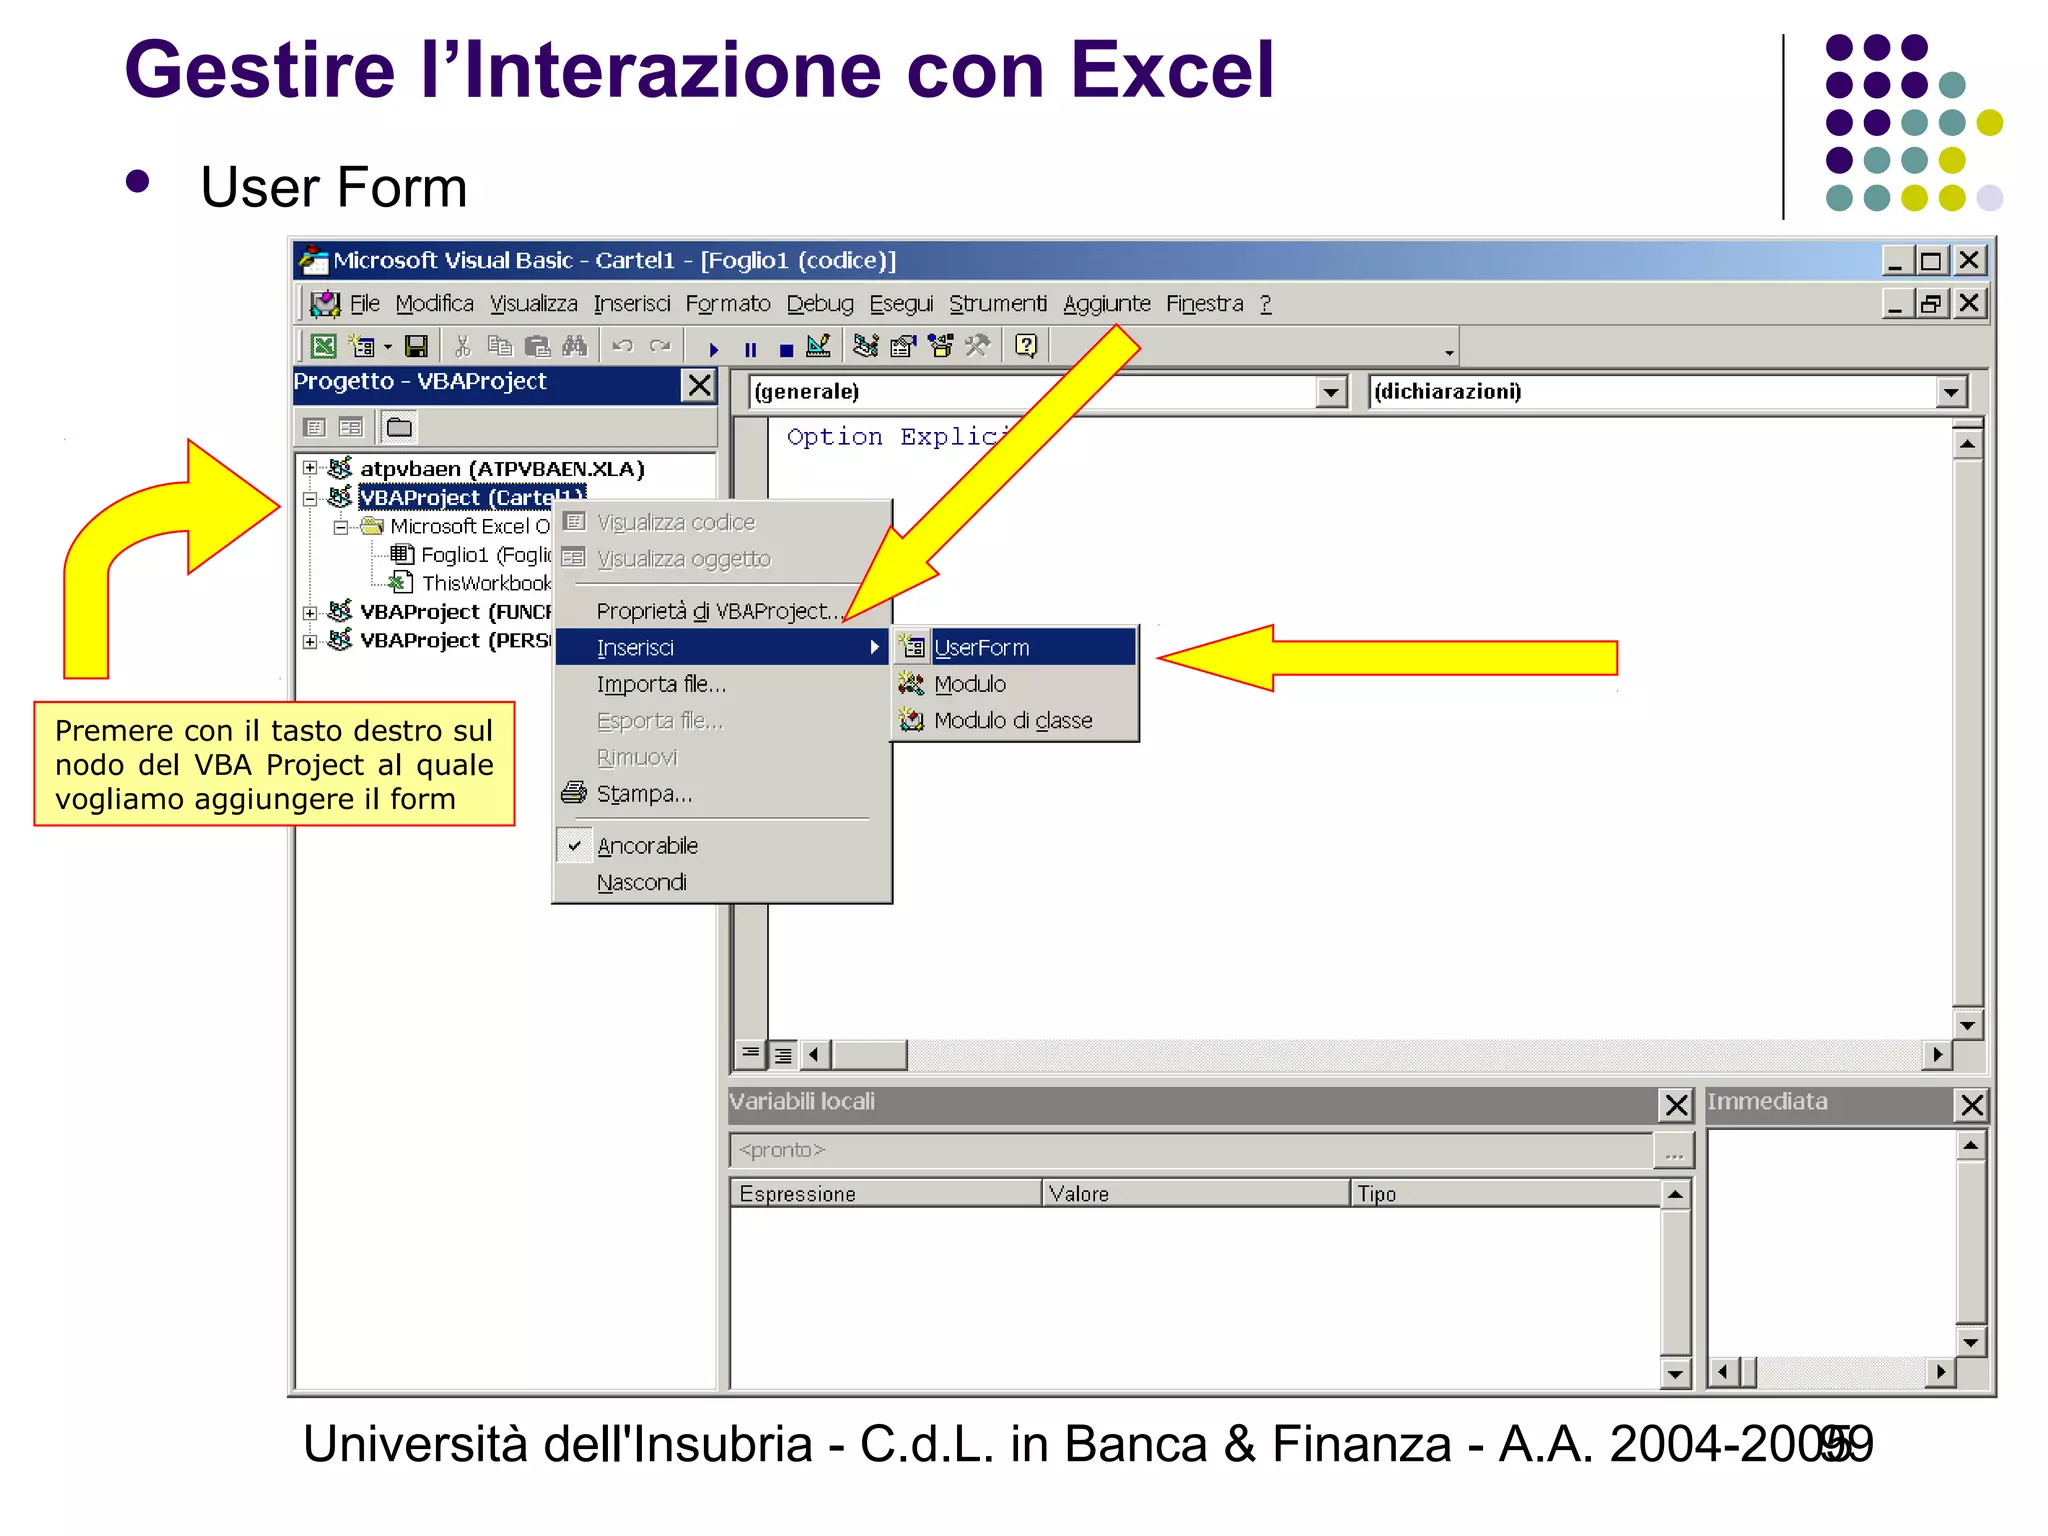Choose Modulo from the submenu
Image resolution: width=2048 pixels, height=1536 pixels.
(x=1015, y=684)
